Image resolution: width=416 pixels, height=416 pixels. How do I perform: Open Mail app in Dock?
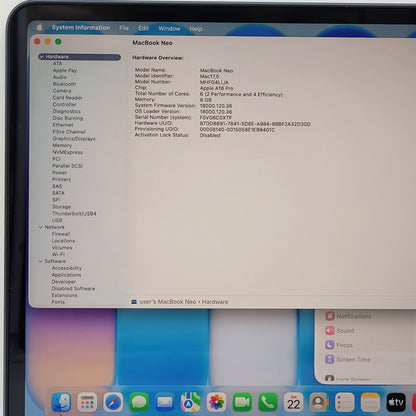coord(165,402)
